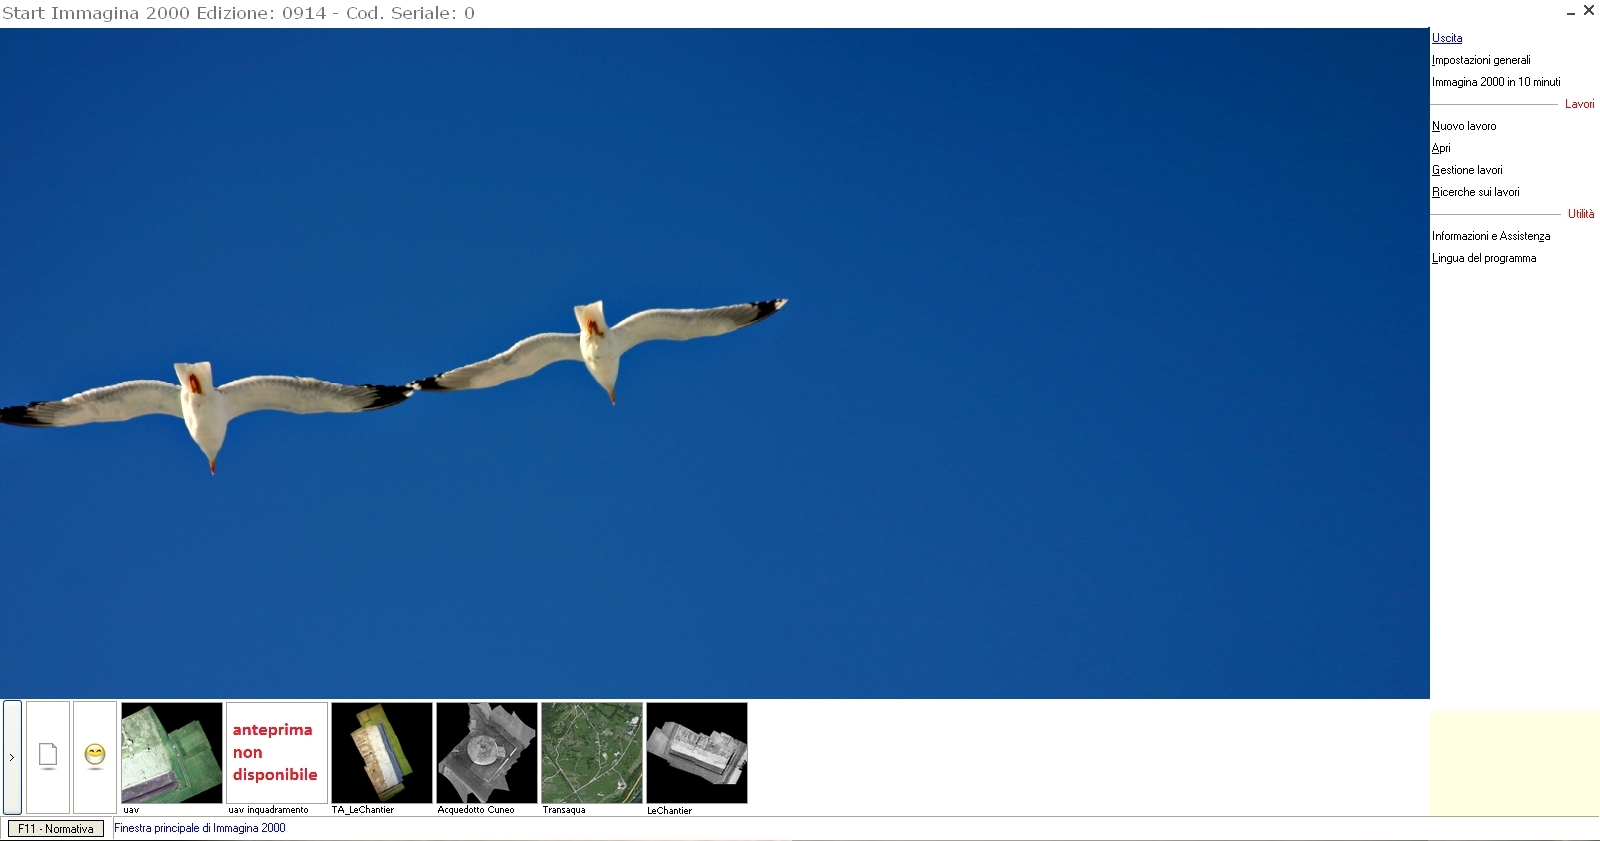The width and height of the screenshot is (1600, 841).
Task: Click the blank document icon
Action: coord(48,755)
